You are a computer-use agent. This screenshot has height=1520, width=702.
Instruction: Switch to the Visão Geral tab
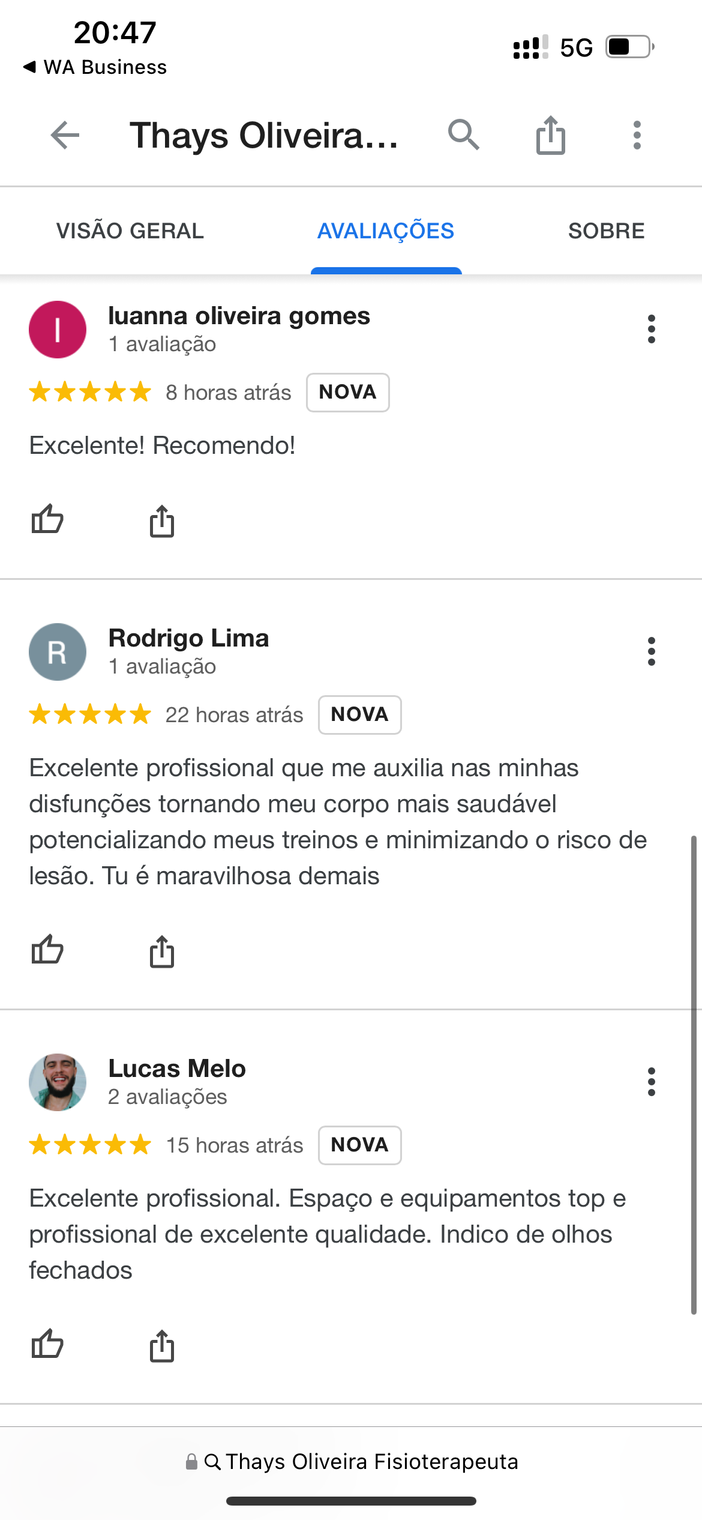(x=130, y=231)
